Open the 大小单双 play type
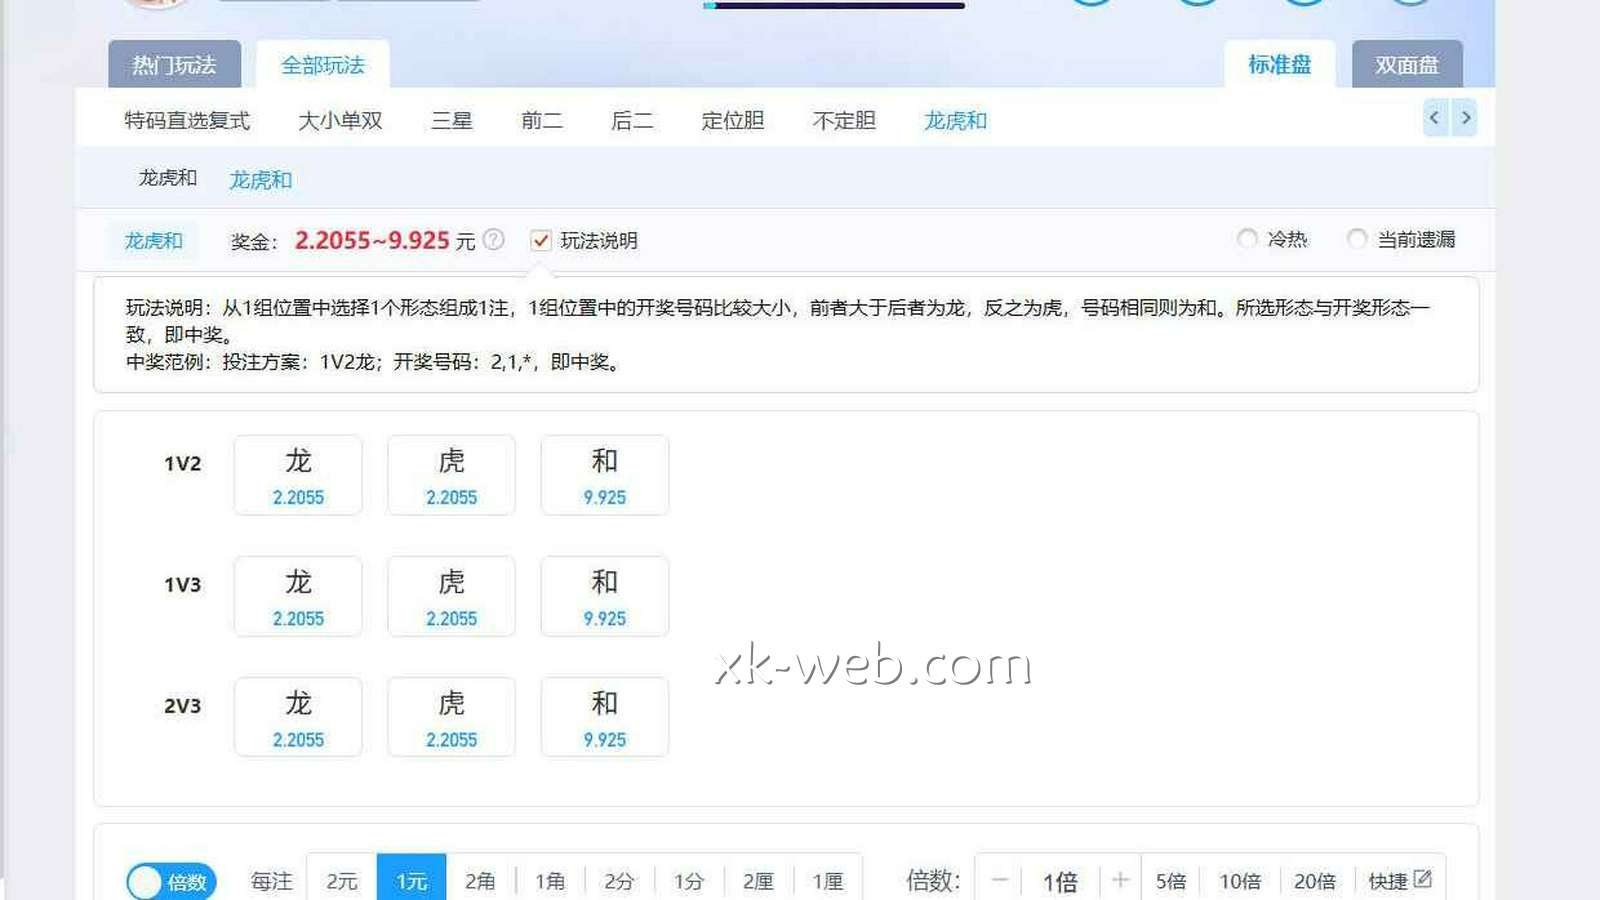The height and width of the screenshot is (900, 1600). tap(340, 121)
